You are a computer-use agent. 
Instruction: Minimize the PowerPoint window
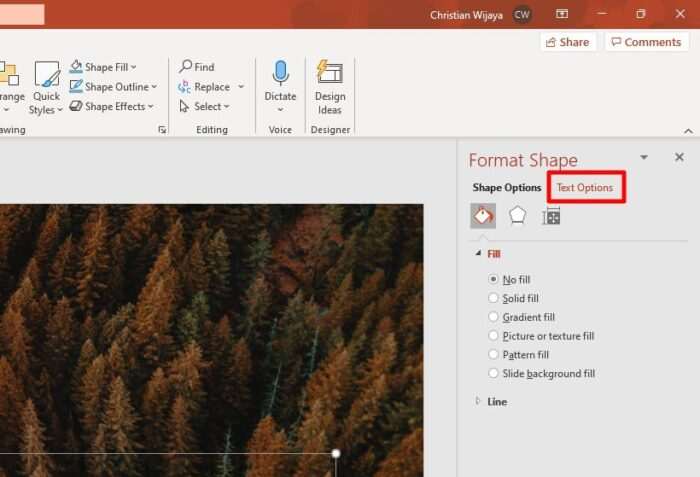[602, 14]
